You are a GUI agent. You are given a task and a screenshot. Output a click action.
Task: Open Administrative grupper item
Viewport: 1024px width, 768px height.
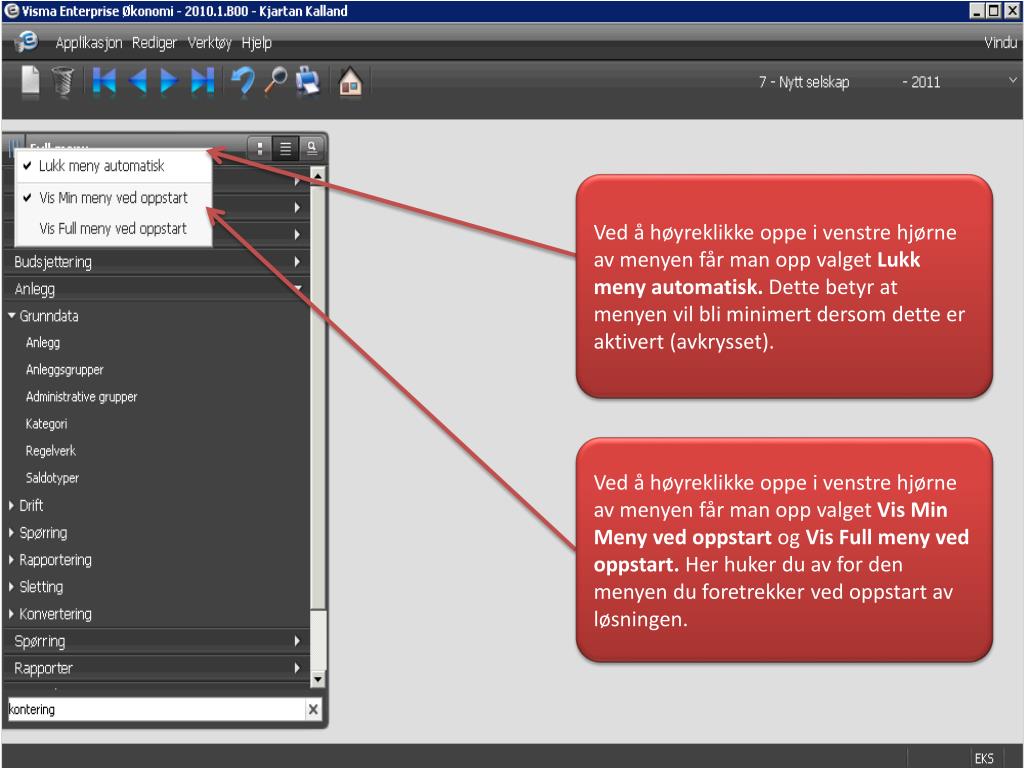(82, 397)
